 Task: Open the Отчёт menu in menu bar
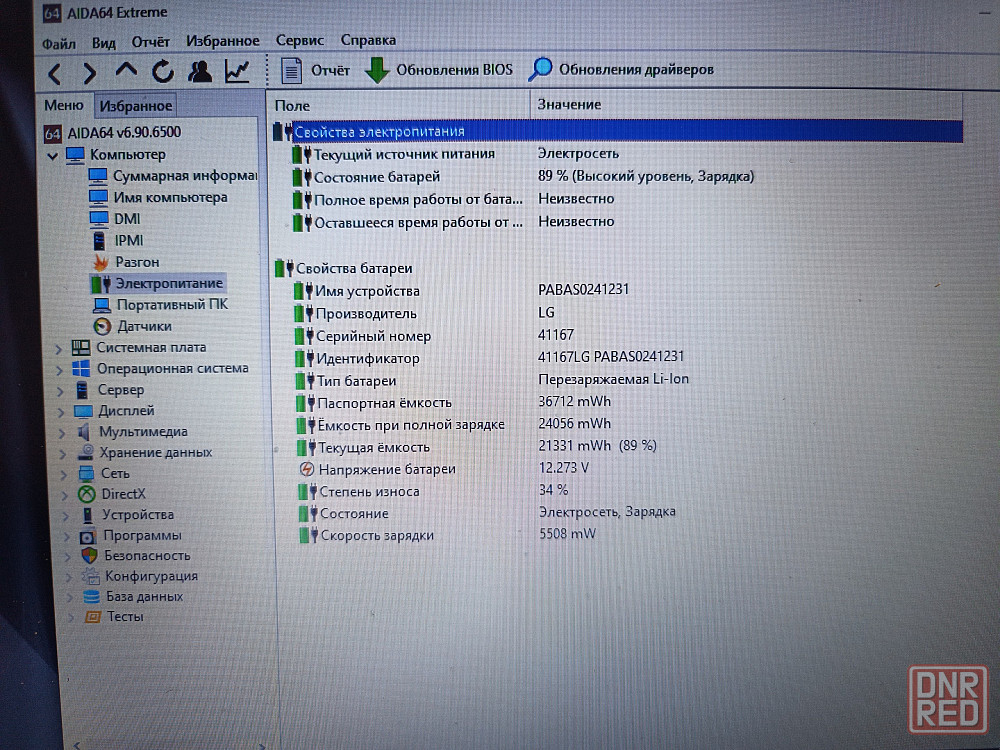(151, 42)
